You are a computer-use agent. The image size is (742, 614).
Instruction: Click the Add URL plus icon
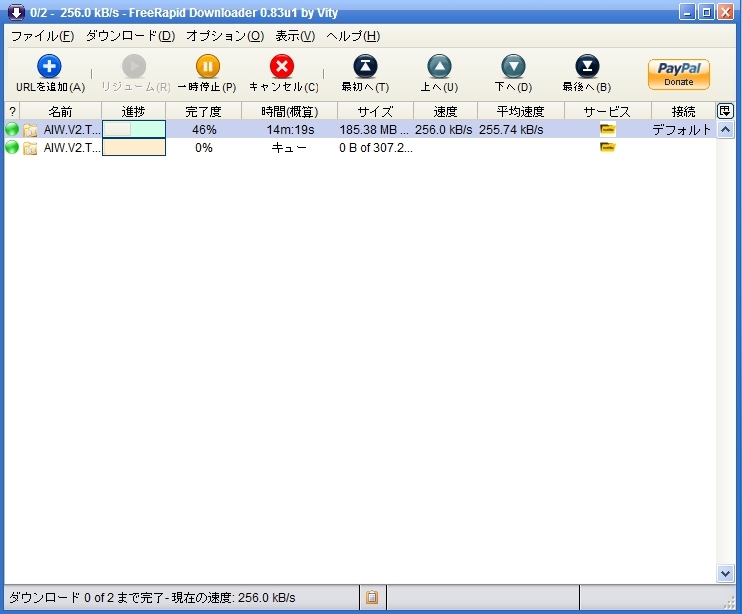coord(49,66)
